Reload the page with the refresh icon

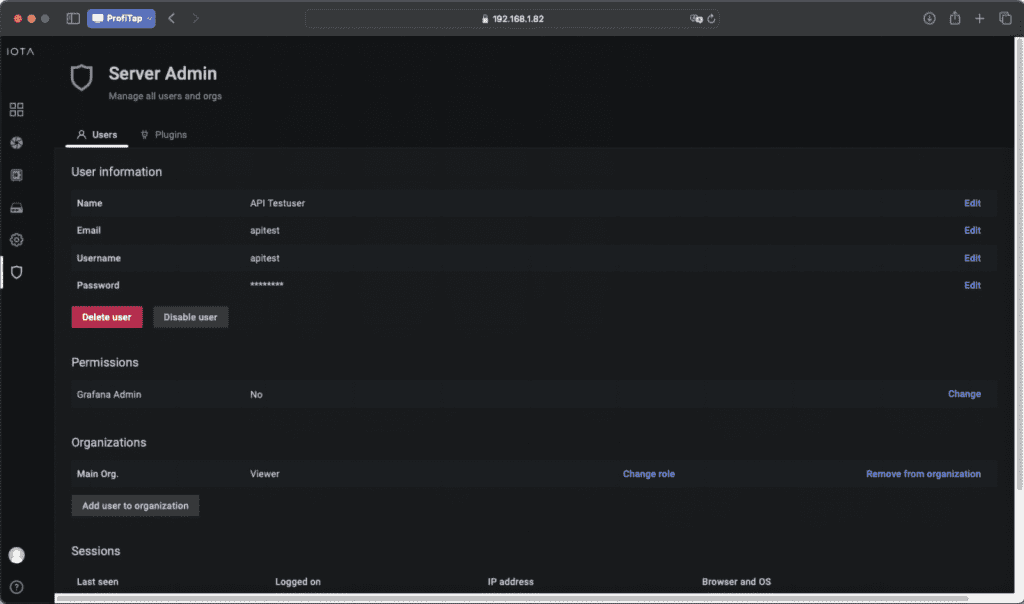tap(711, 18)
